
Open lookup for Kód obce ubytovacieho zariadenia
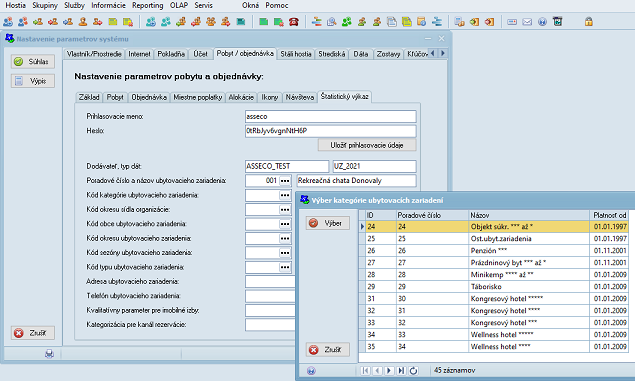pos(285,224)
